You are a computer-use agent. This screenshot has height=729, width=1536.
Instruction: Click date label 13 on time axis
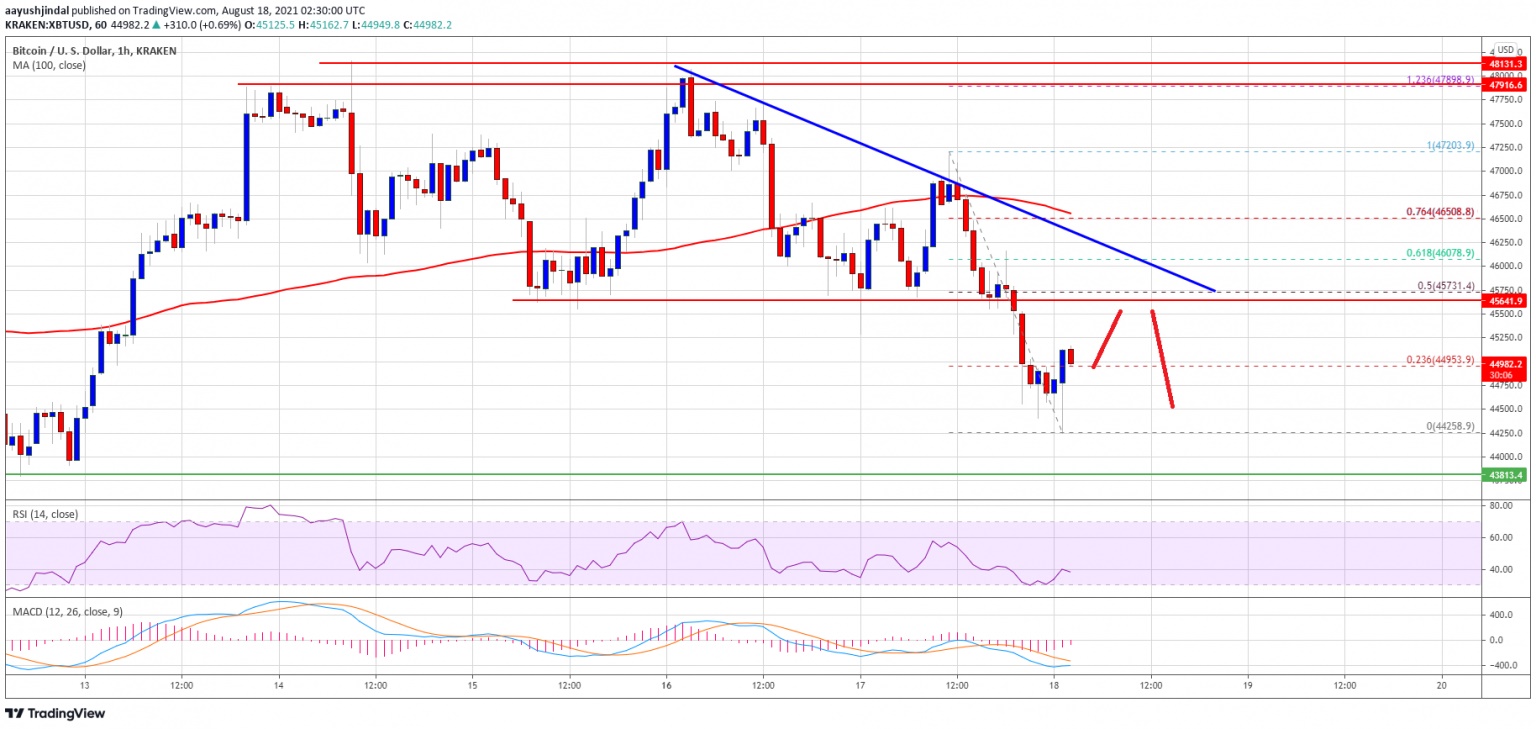coord(85,686)
